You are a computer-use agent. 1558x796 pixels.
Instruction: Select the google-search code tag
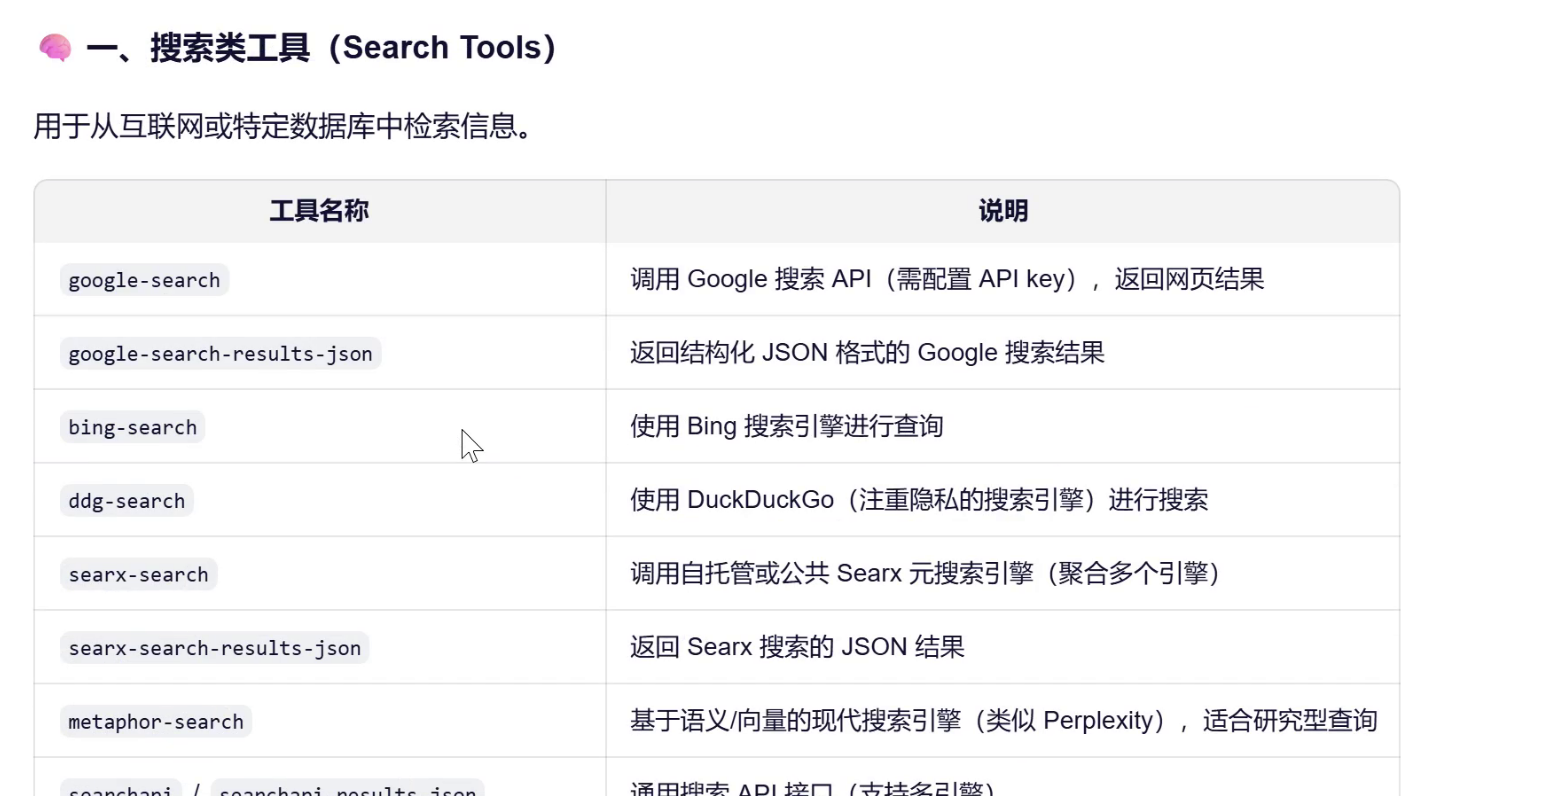(x=144, y=280)
